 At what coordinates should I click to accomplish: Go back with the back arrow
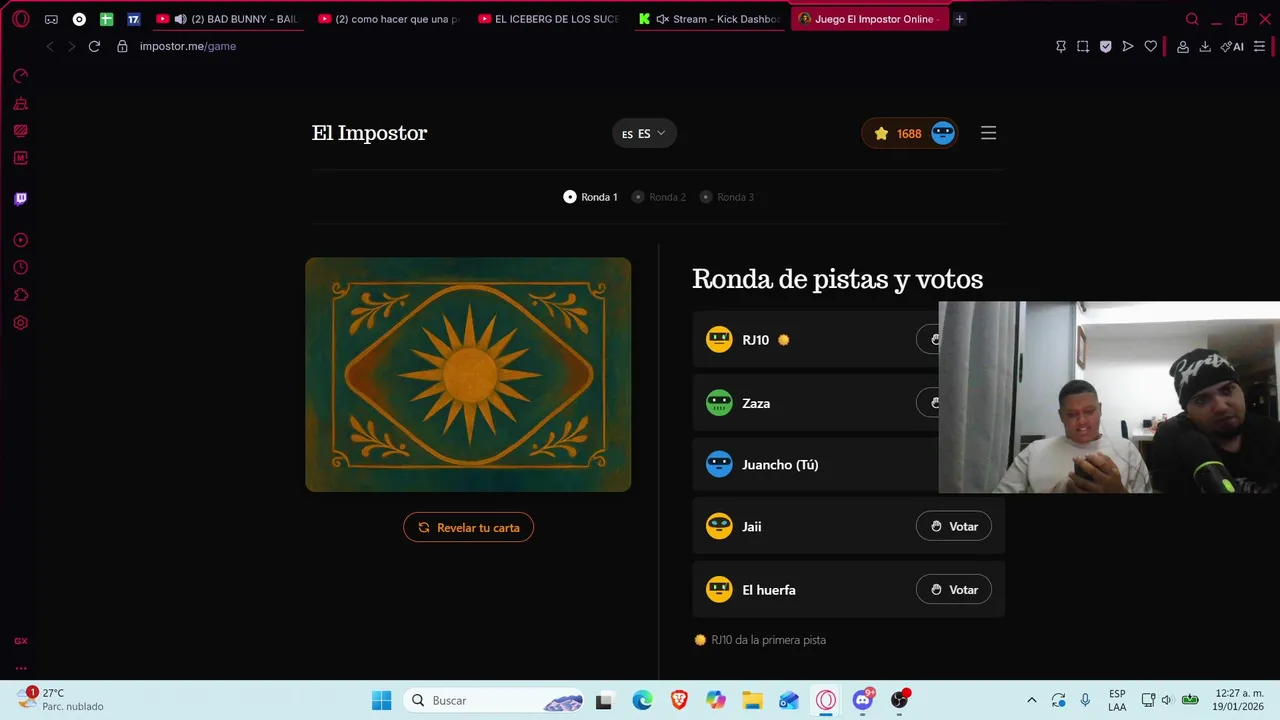point(50,46)
